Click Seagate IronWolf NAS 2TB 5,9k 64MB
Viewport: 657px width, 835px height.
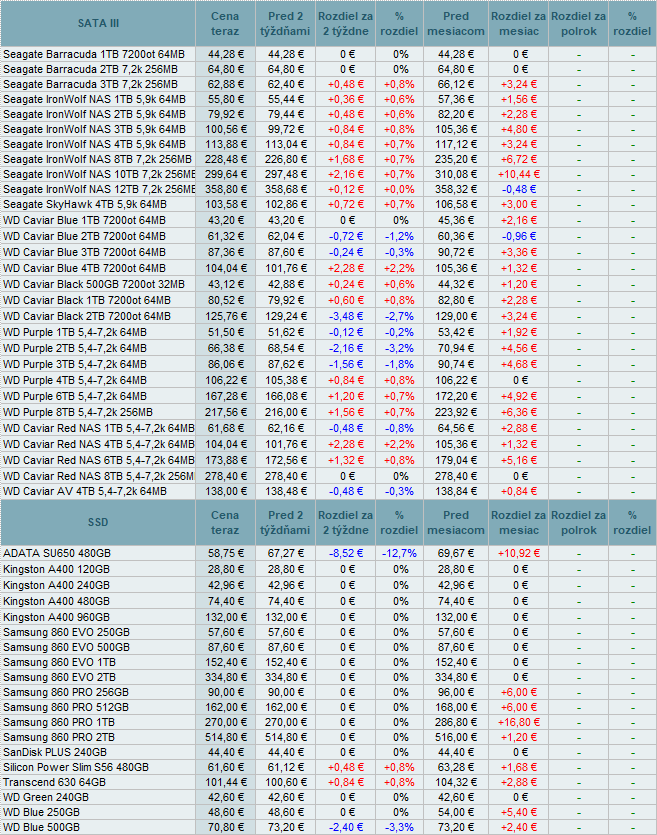point(94,114)
